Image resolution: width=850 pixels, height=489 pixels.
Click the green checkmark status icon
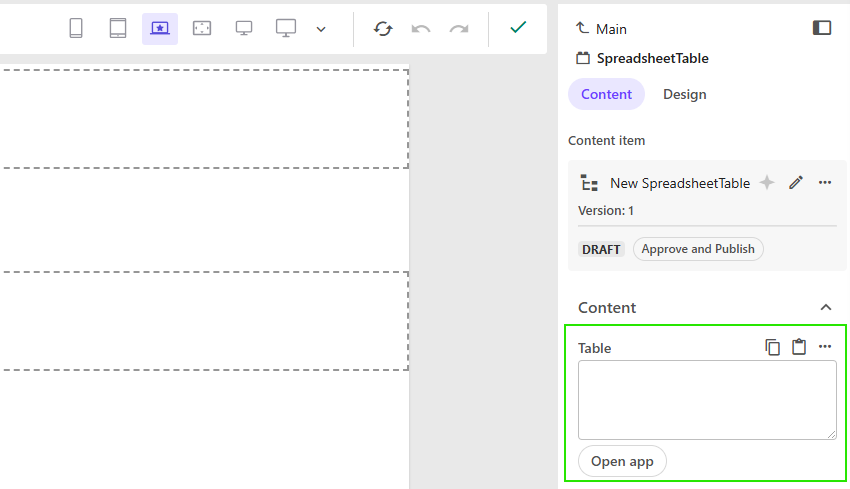coord(518,27)
